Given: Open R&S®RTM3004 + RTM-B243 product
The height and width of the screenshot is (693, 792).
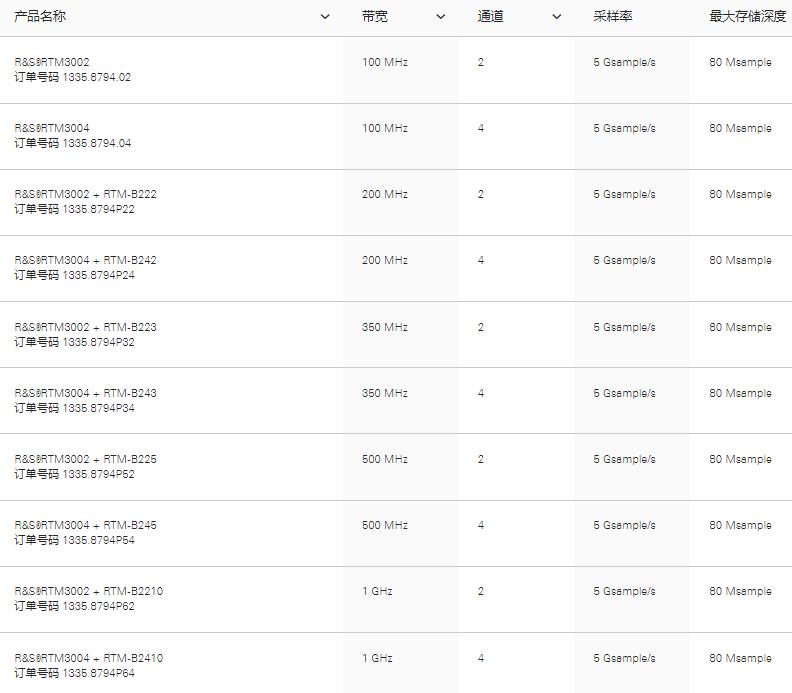Looking at the screenshot, I should click(x=85, y=393).
